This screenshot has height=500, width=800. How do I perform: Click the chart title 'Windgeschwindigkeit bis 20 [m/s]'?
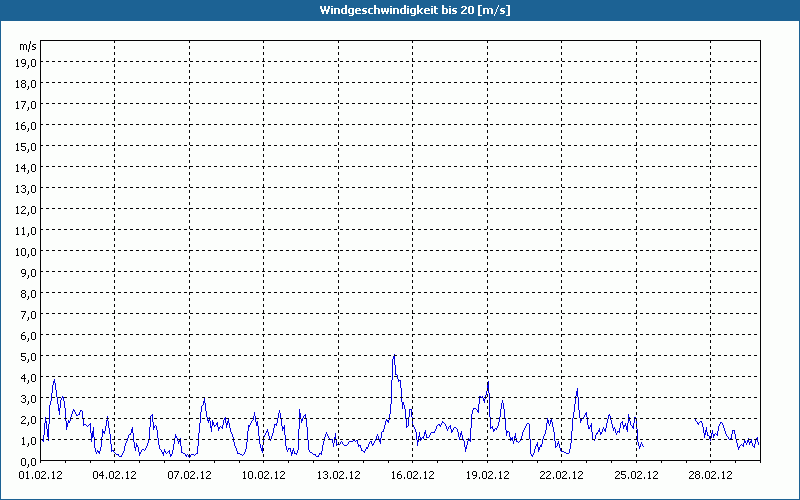point(415,10)
